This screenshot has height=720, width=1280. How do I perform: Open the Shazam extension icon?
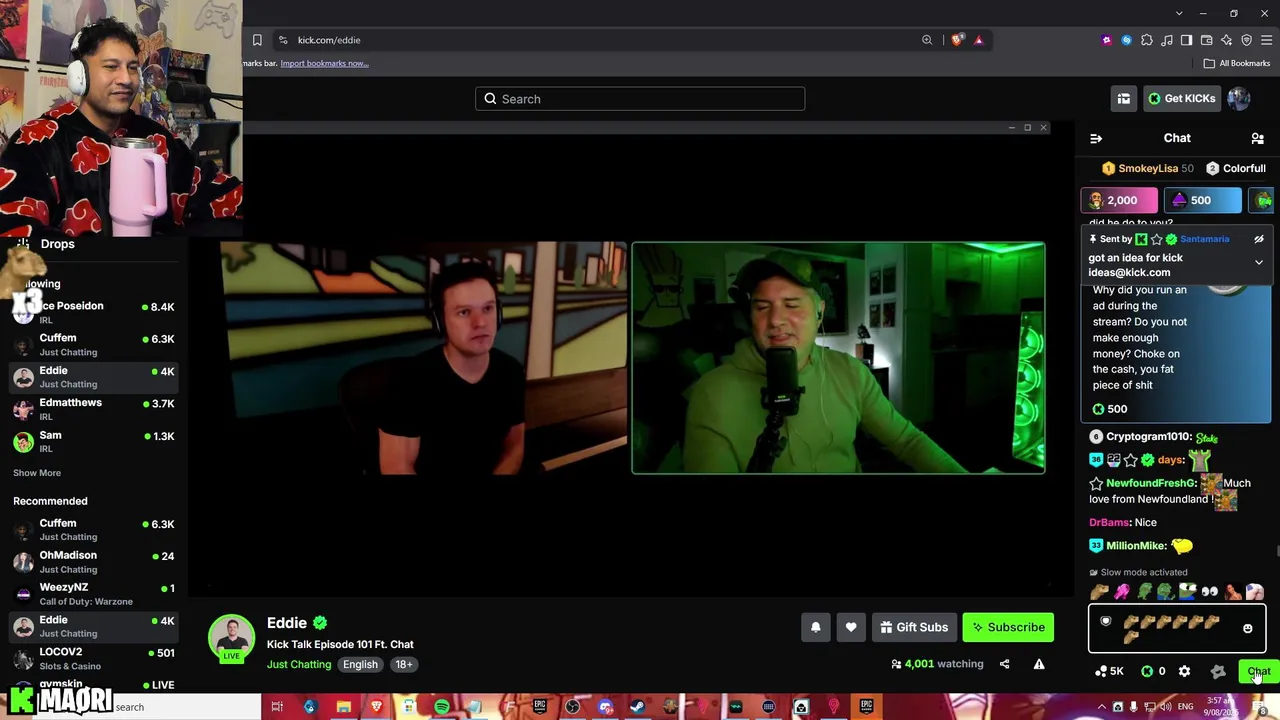pos(1126,40)
